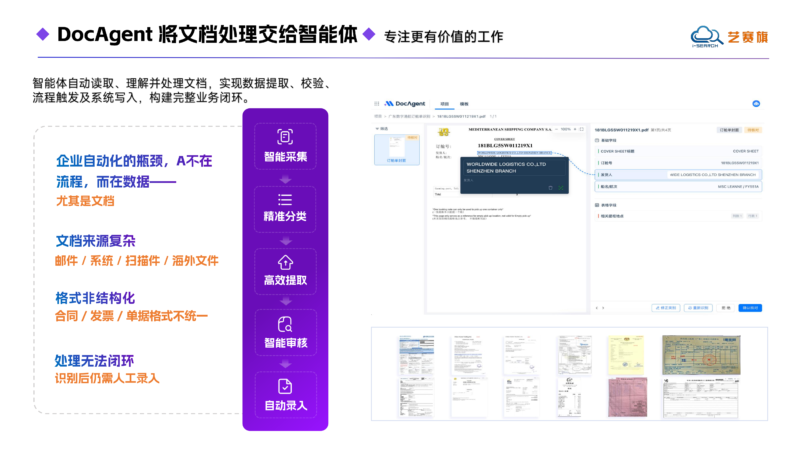Open the green invoice thumbnail with red stamp

tap(701, 355)
